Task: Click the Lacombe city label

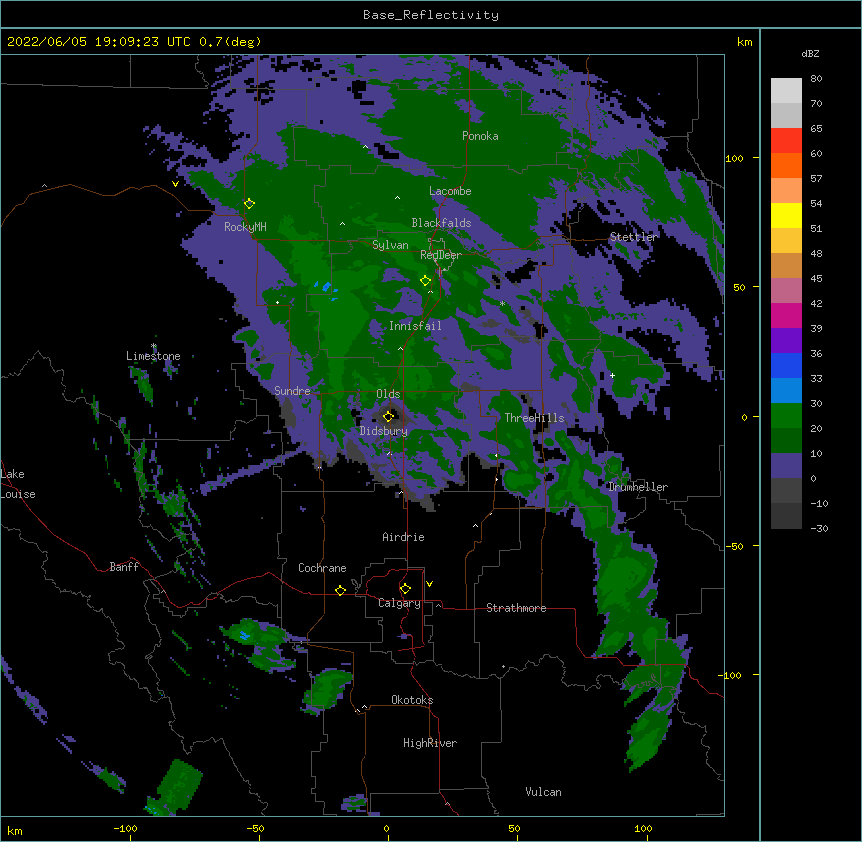Action: coord(450,191)
